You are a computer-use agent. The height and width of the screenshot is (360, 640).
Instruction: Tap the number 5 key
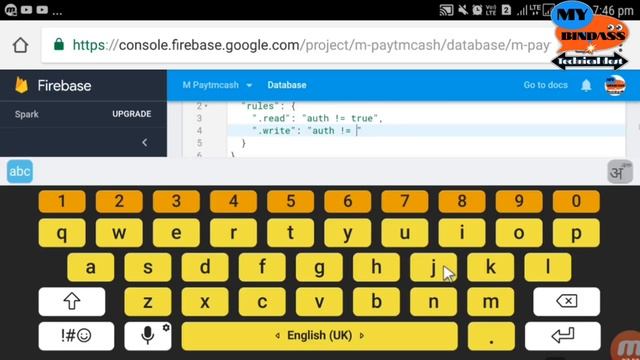point(291,201)
